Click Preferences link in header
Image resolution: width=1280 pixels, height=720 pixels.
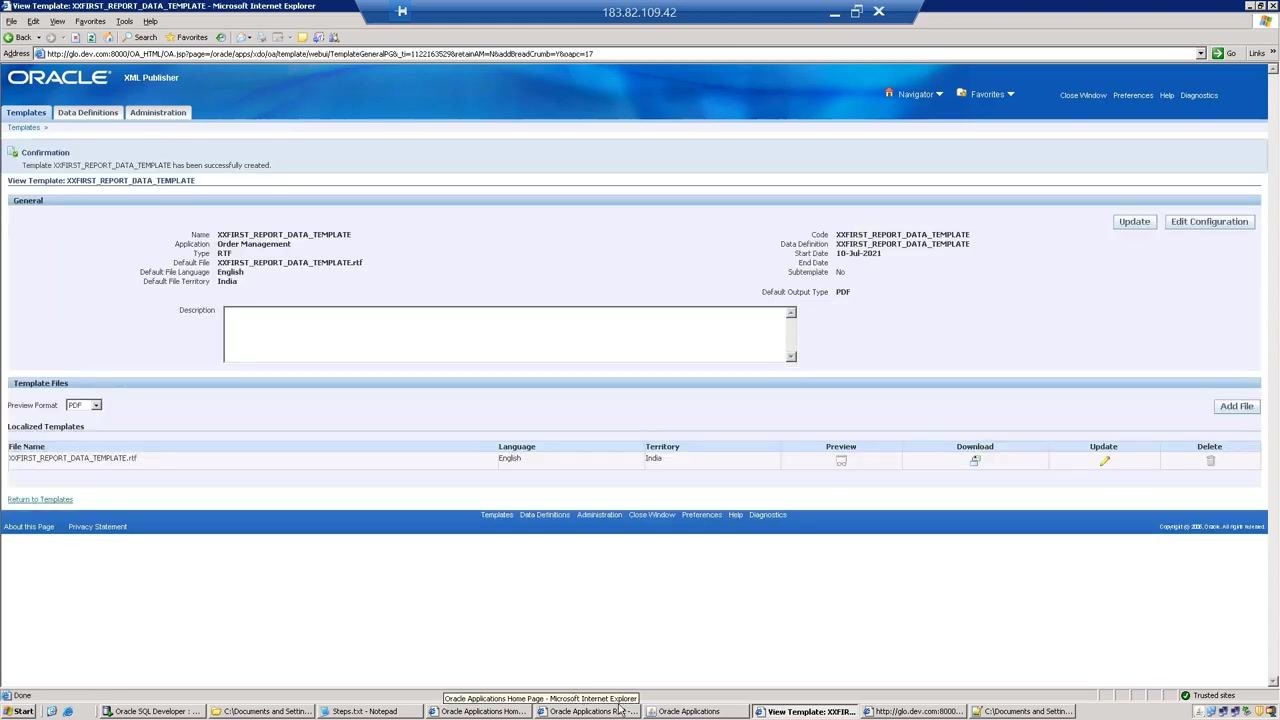[1133, 95]
